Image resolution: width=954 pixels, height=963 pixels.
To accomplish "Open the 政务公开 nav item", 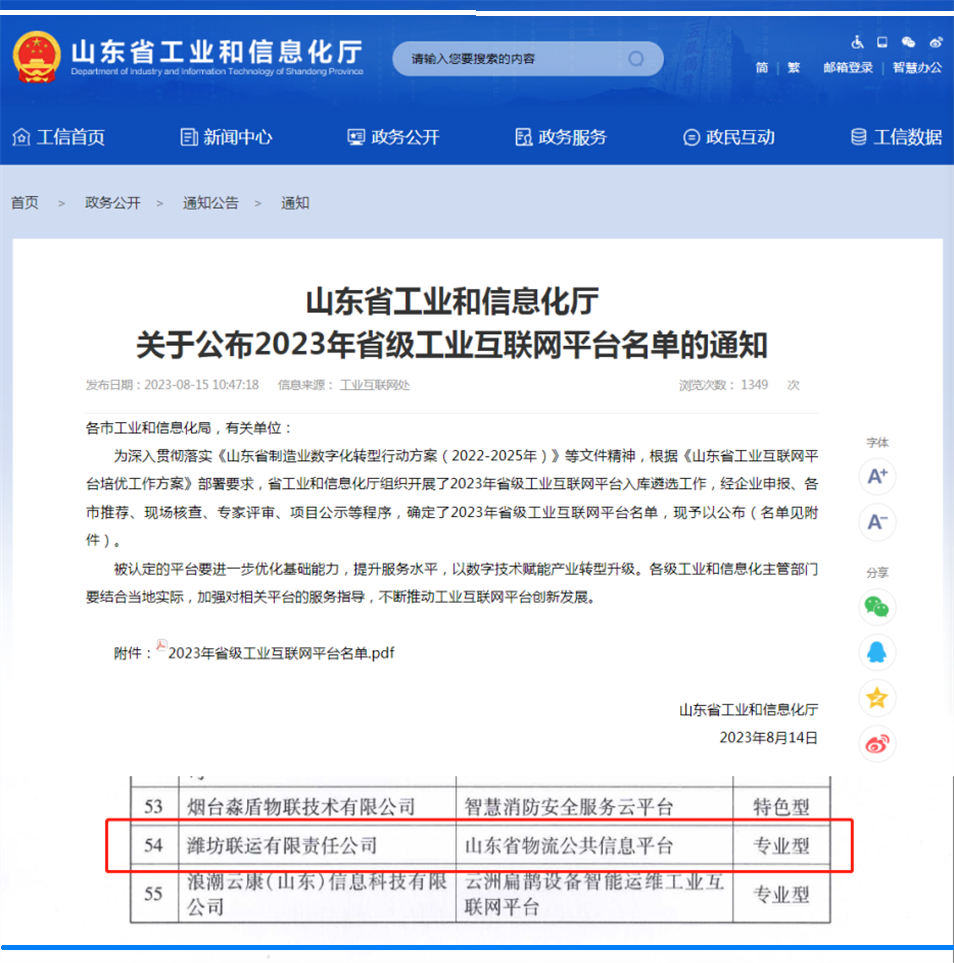I will [394, 137].
